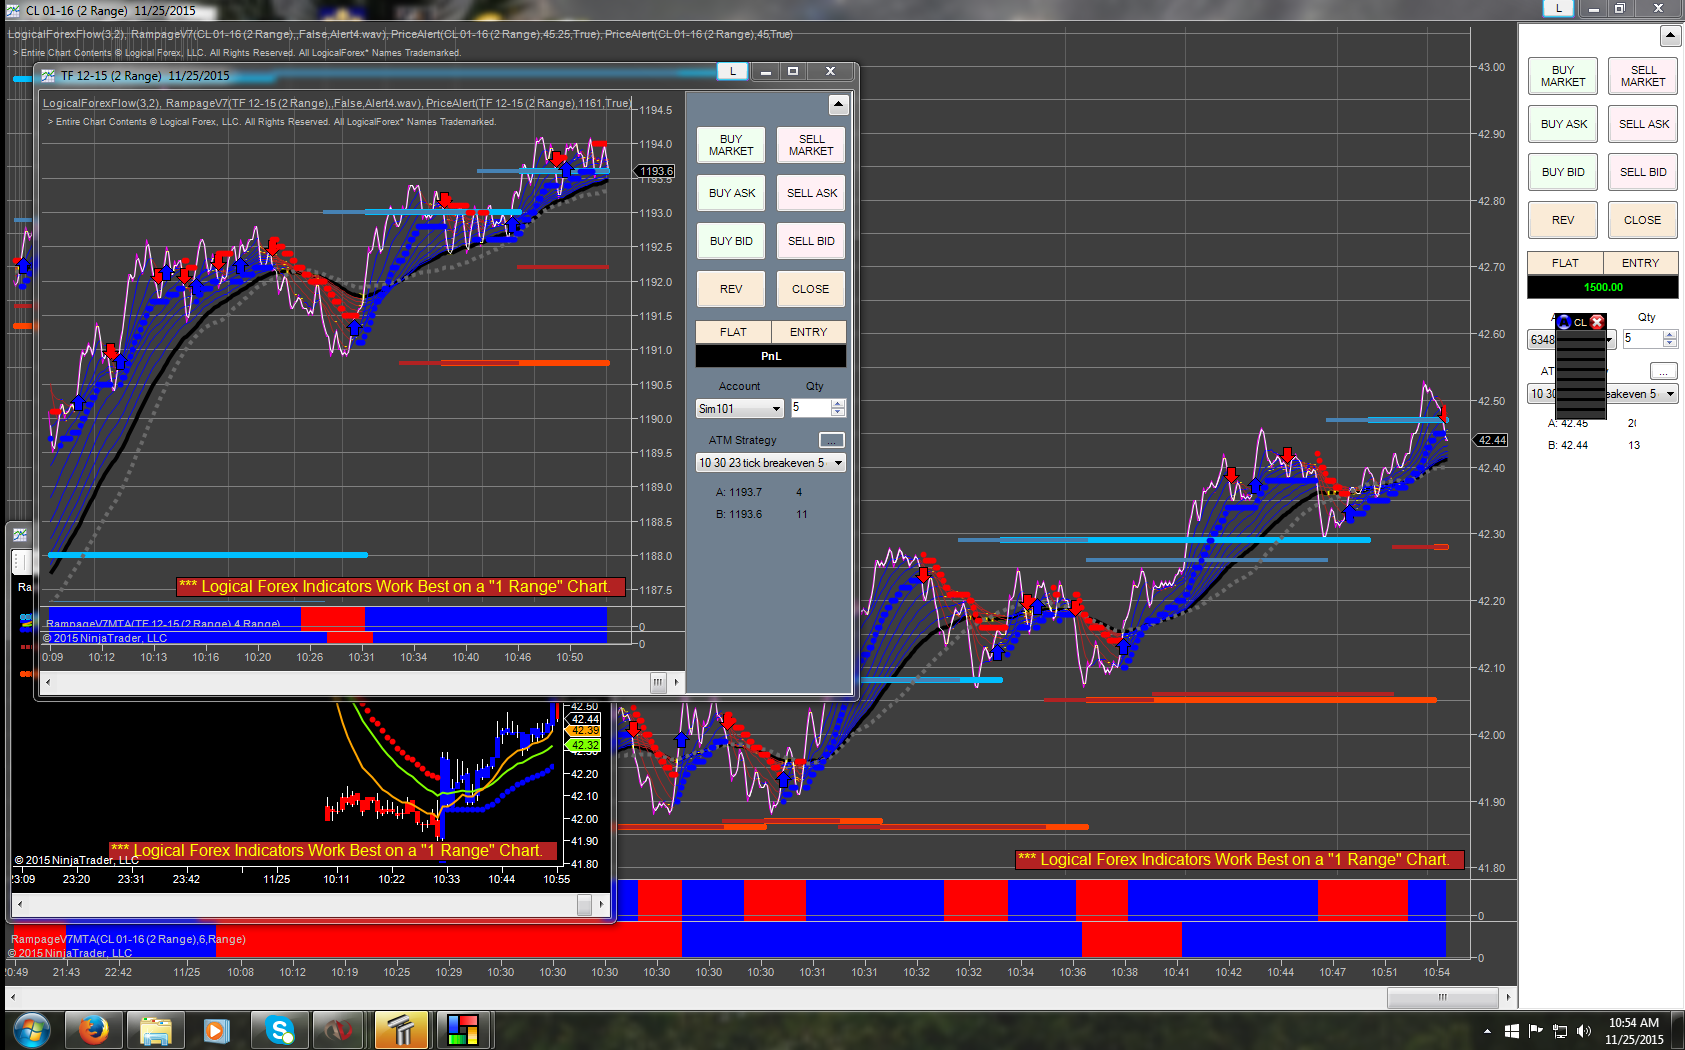Click the 42.44 price marker on CL axis
Viewport: 1685px width, 1050px height.
point(1492,440)
